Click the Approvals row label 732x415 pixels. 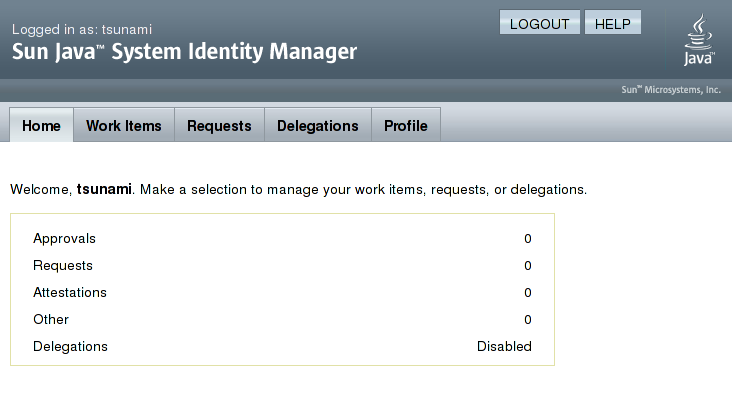coord(64,239)
